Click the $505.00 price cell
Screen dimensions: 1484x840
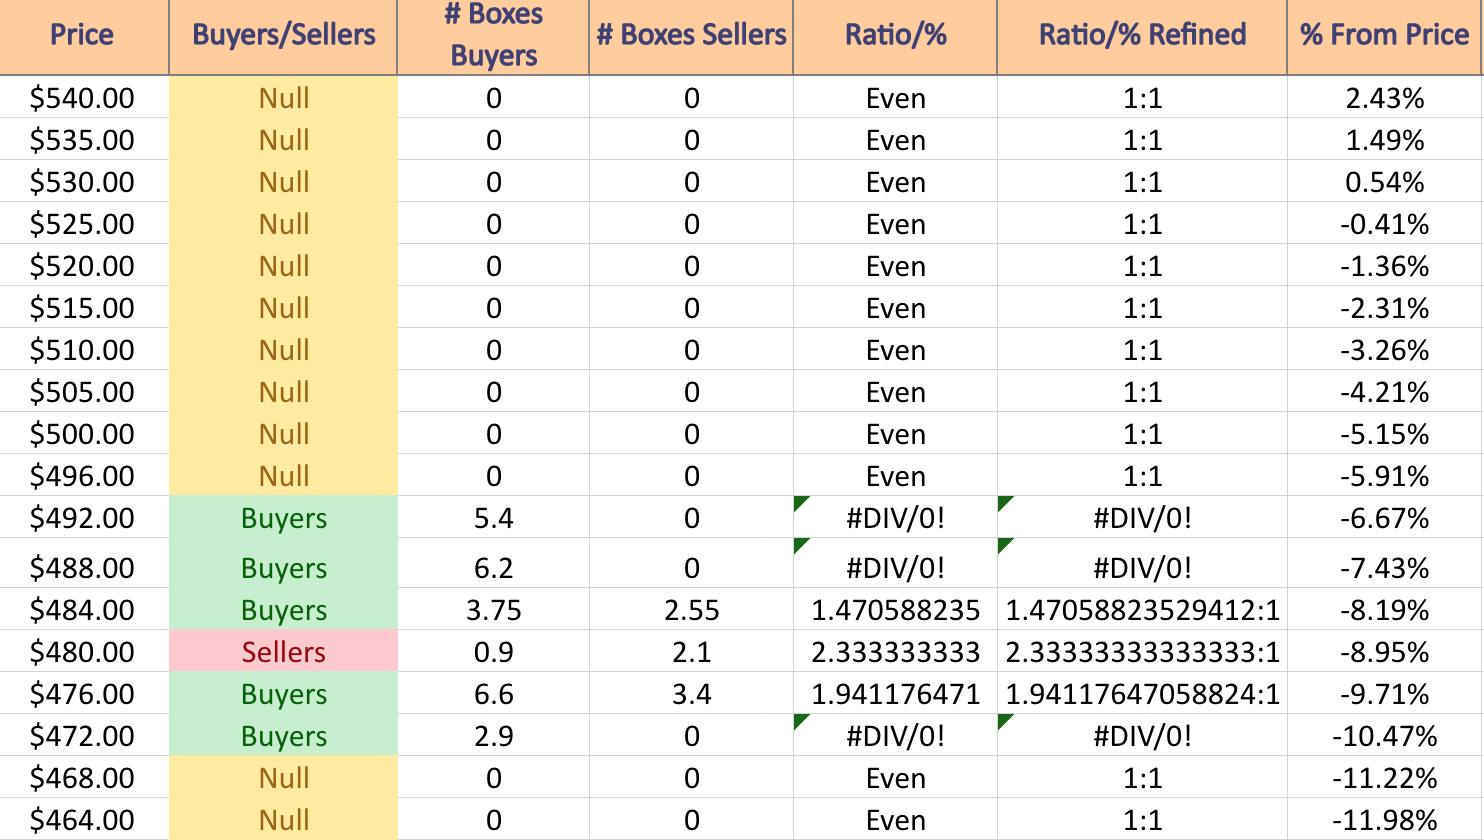tap(84, 391)
